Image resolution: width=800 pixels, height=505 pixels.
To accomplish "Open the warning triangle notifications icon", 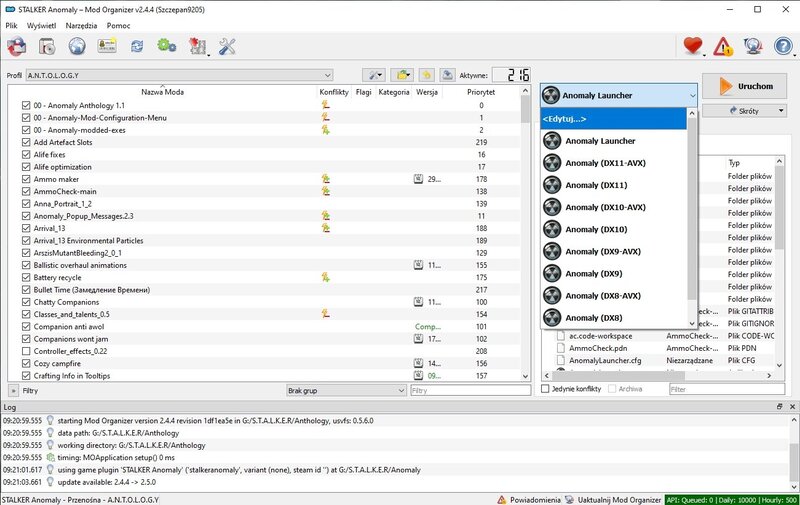I will pyautogui.click(x=723, y=46).
